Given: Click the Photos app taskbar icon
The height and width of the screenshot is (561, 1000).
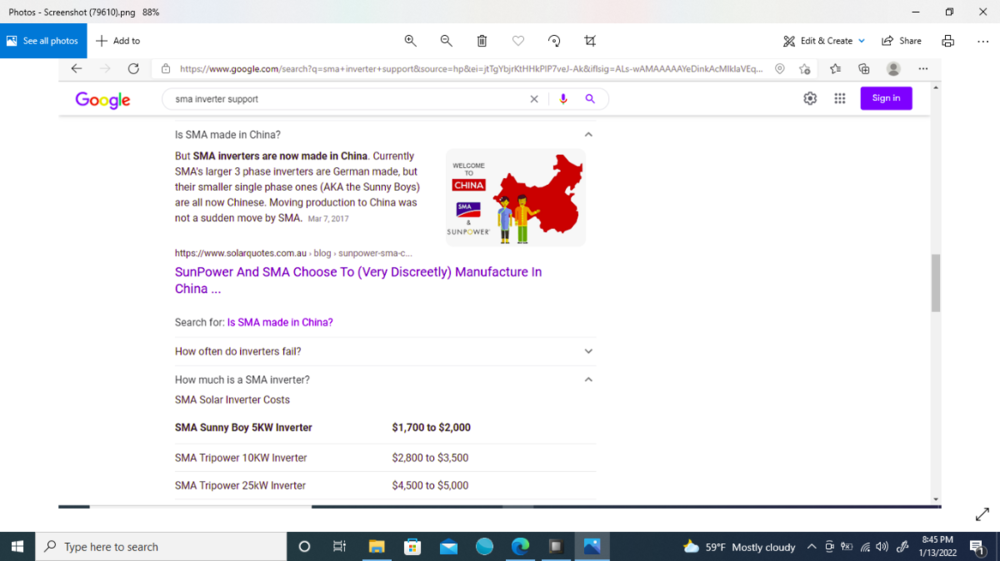Looking at the screenshot, I should [592, 546].
